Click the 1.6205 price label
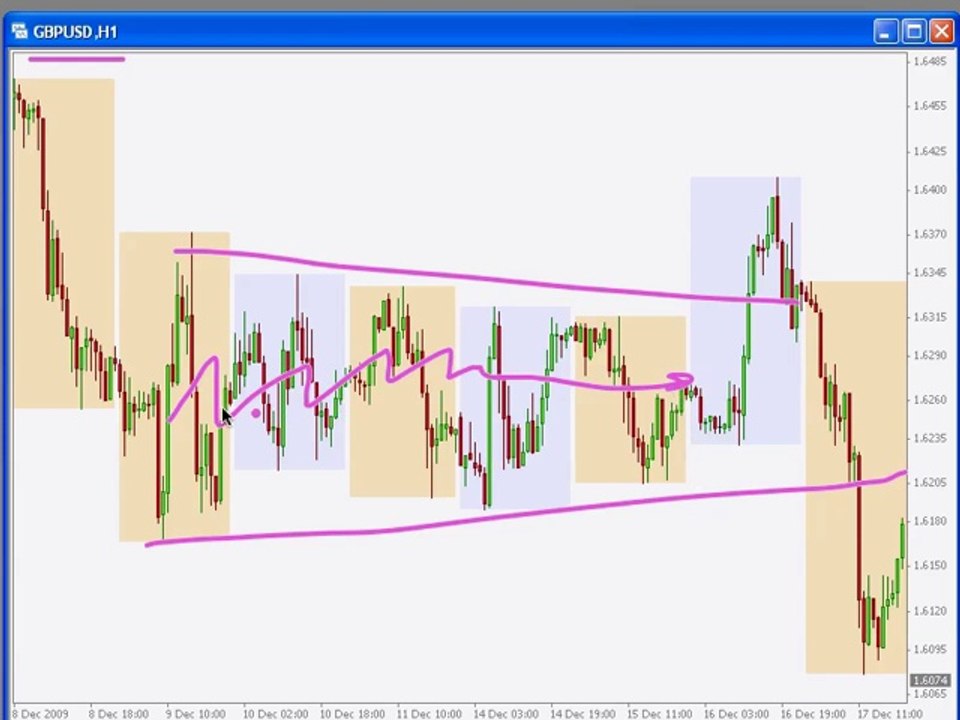Screen dimensions: 960x720 pos(929,483)
